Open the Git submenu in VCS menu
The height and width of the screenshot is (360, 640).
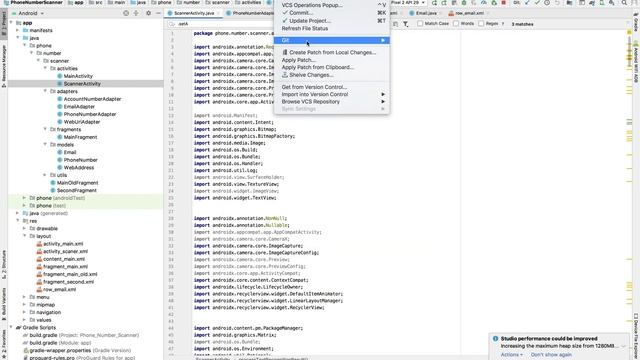(x=331, y=40)
